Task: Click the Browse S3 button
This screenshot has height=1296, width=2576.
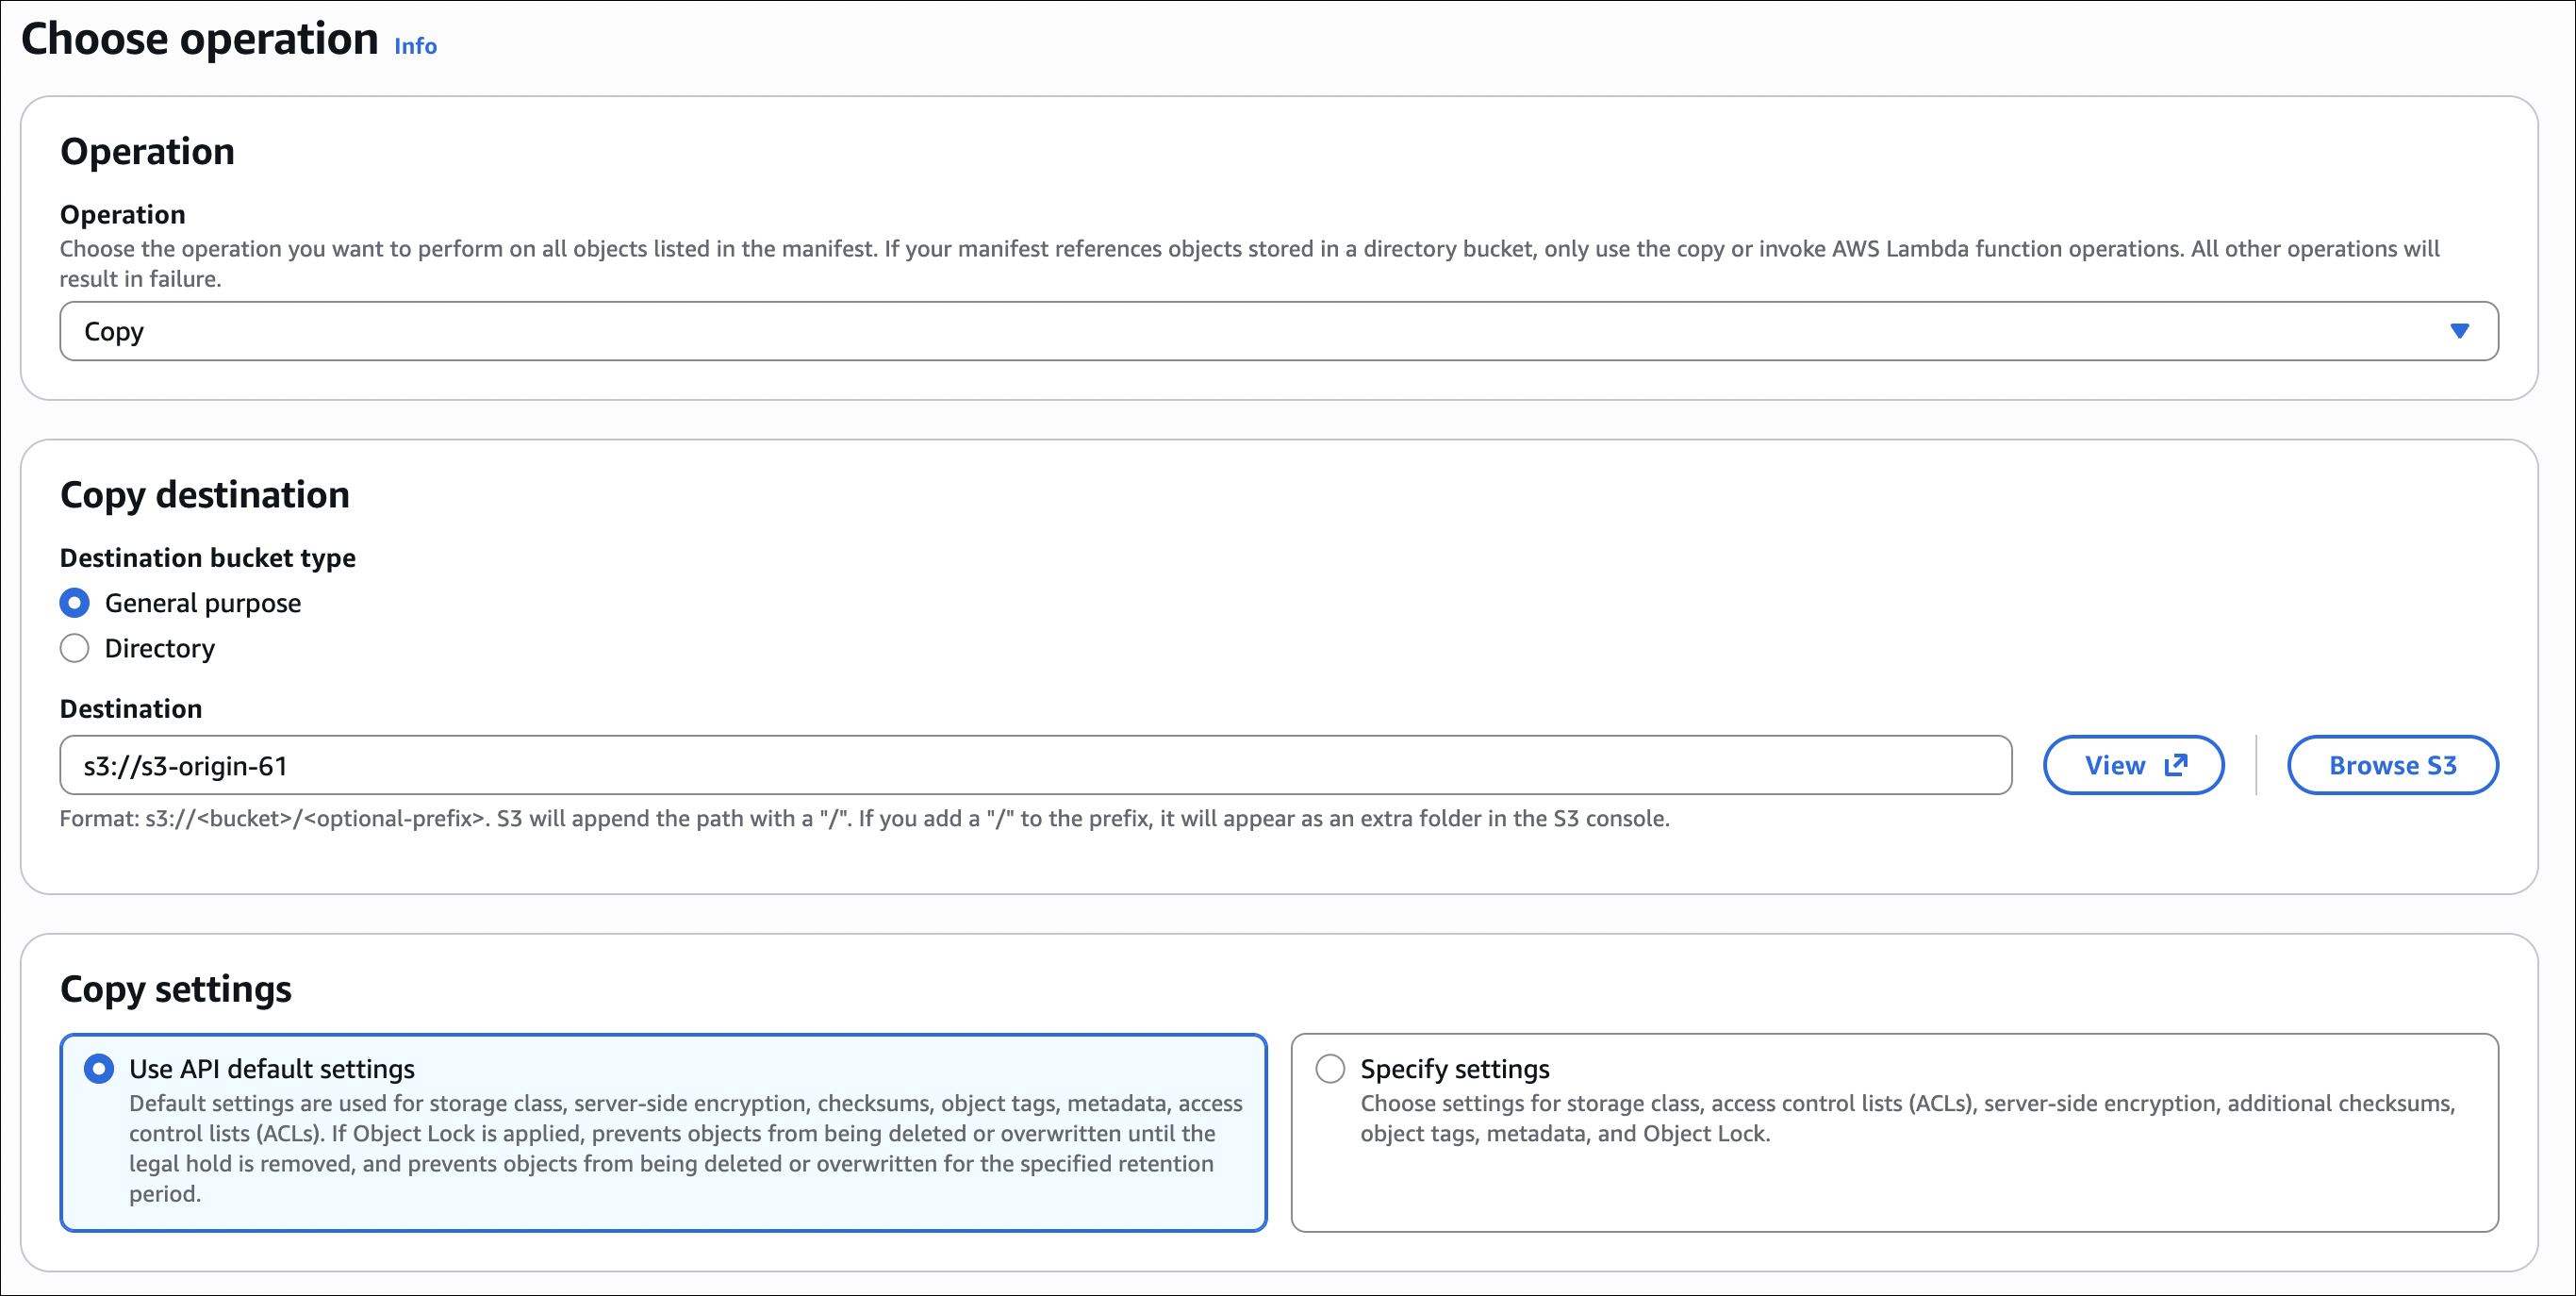Action: [2392, 765]
